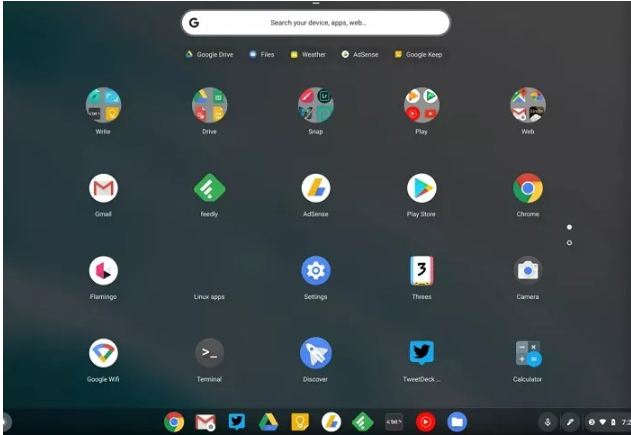Open the Google Keep suggestion chip
The height and width of the screenshot is (435, 631).
click(x=419, y=54)
